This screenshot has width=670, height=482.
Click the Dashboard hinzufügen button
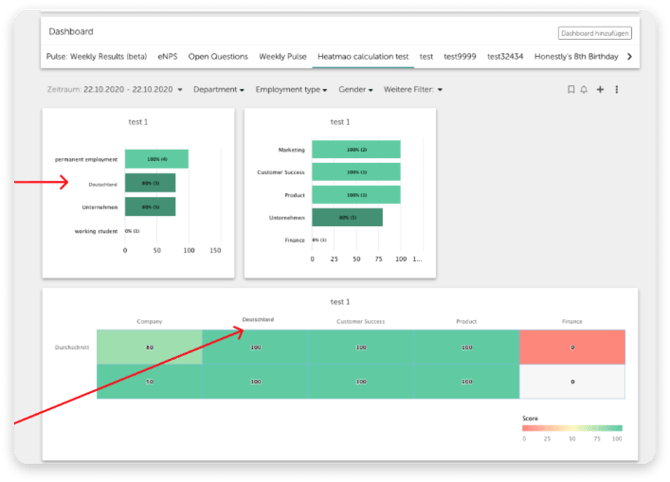594,33
